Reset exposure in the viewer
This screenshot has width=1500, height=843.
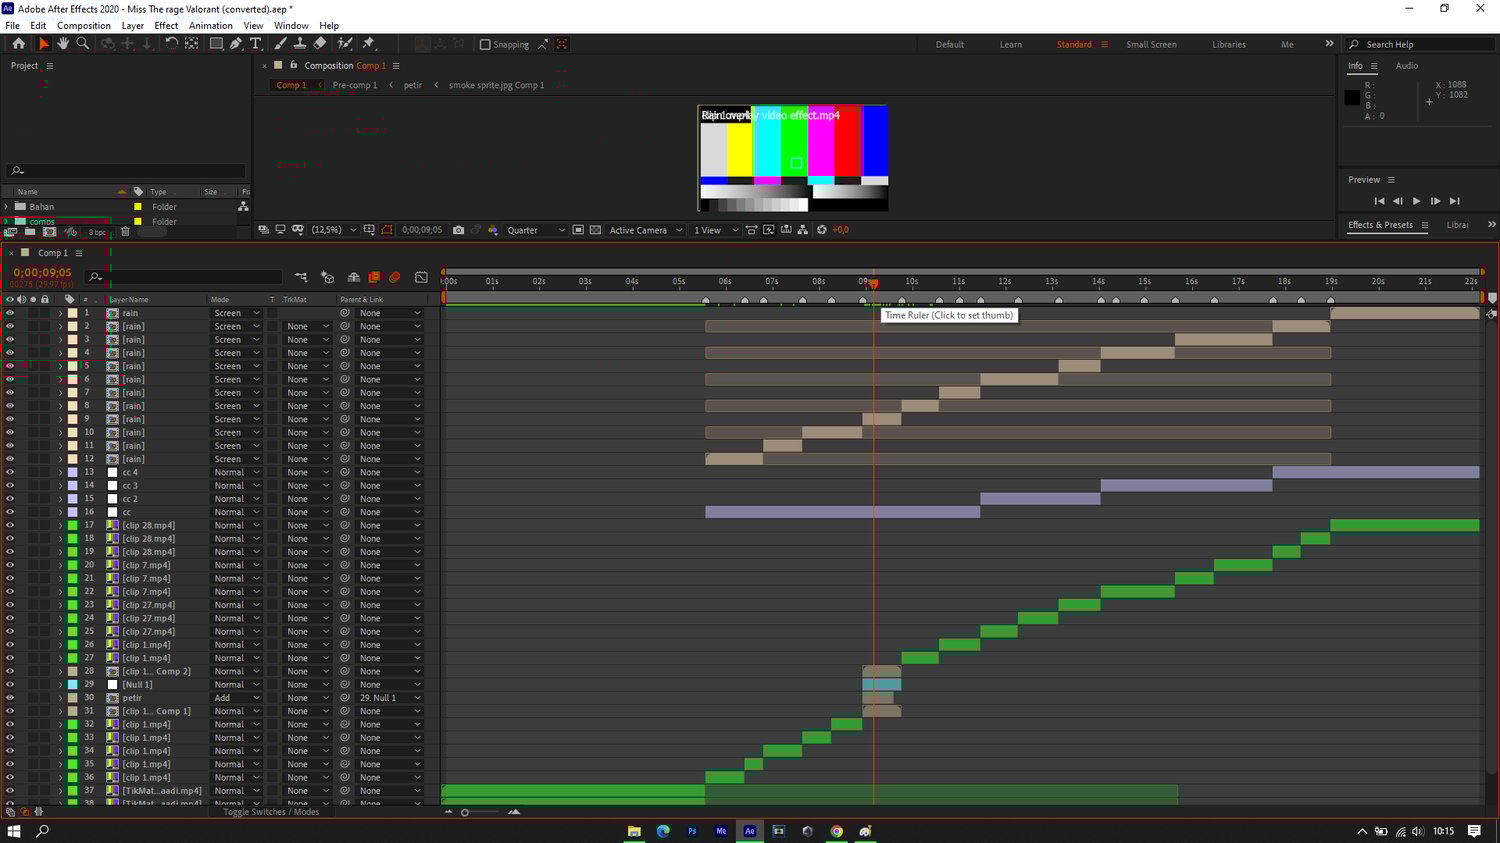click(822, 230)
